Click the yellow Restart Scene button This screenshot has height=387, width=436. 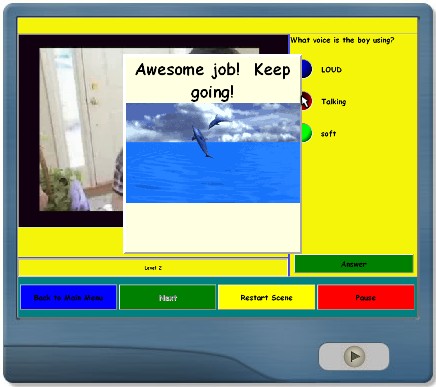(x=266, y=297)
